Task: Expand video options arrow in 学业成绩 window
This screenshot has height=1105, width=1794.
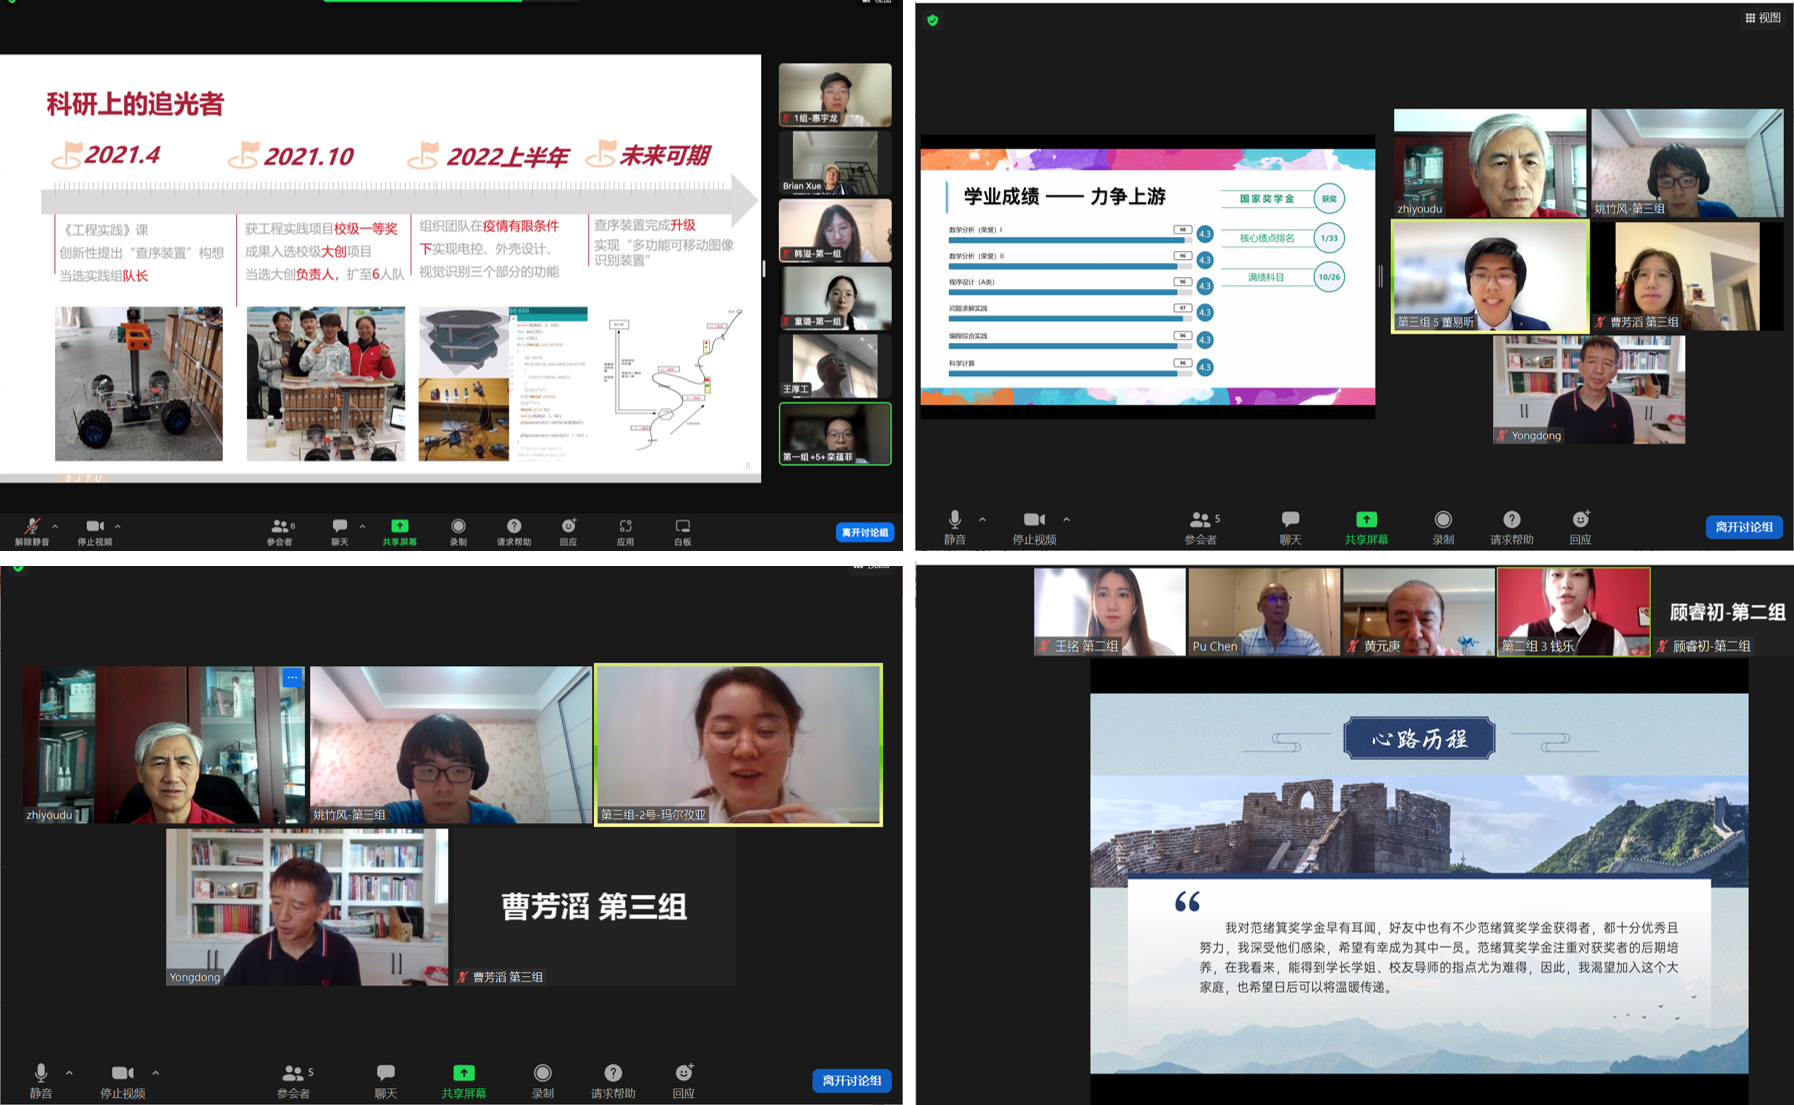Action: click(x=1066, y=519)
